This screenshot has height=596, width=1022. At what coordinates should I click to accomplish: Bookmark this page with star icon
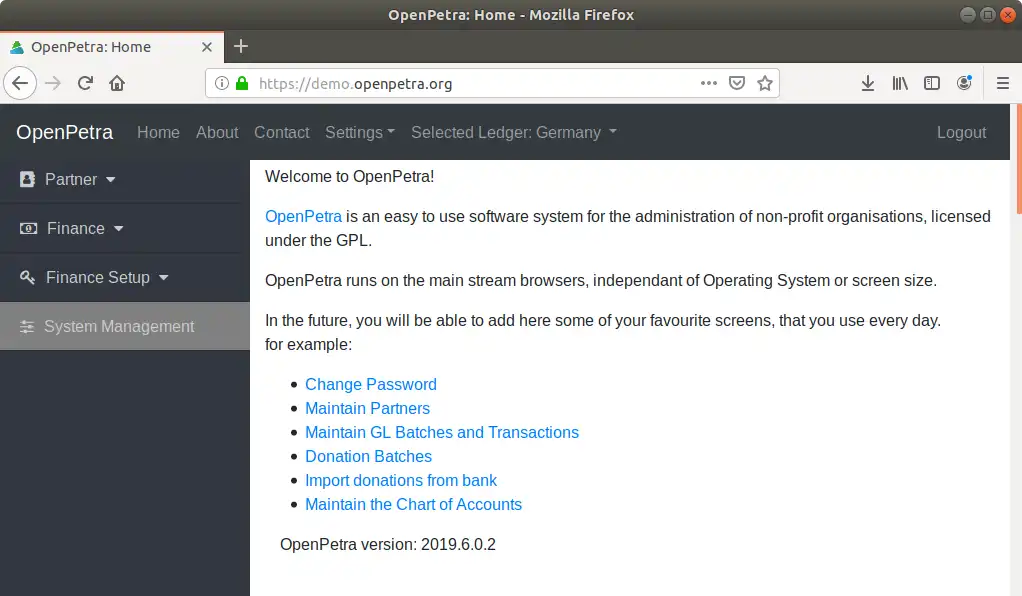tap(765, 83)
